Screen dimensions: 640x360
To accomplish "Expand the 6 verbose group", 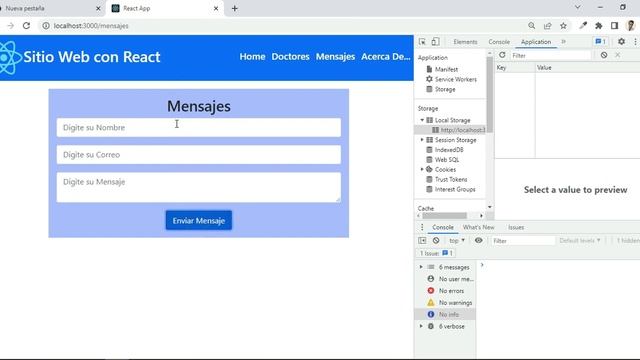I will [x=421, y=326].
